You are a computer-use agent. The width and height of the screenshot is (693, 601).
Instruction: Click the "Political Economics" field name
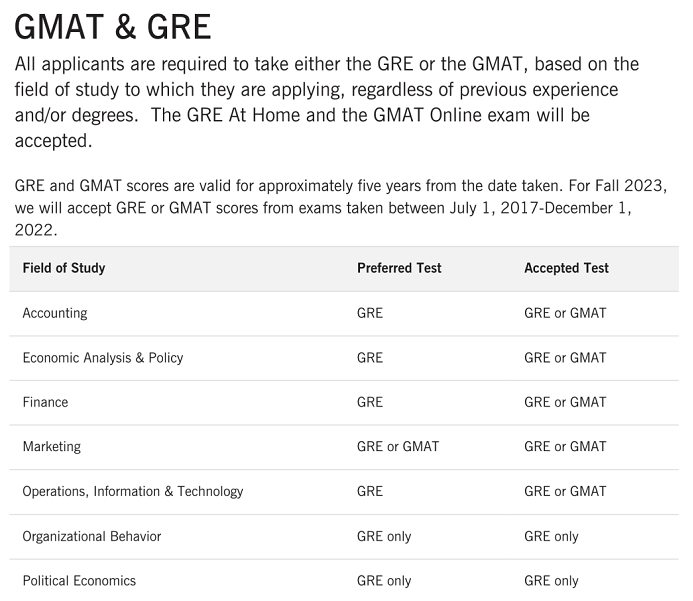pyautogui.click(x=79, y=581)
